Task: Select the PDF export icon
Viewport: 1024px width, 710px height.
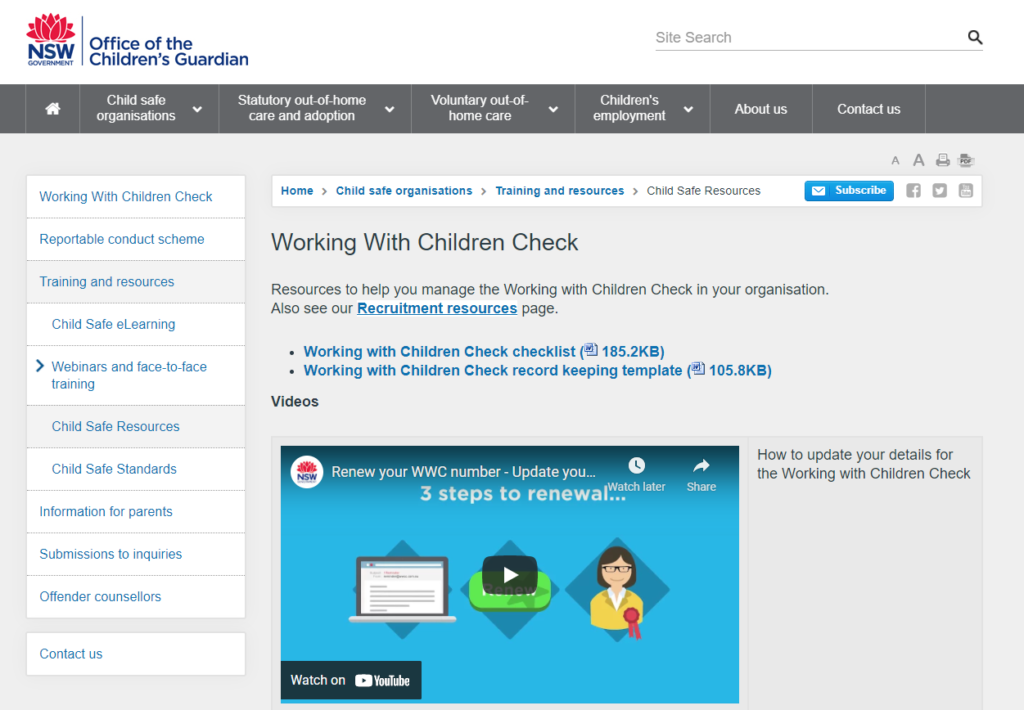Action: [964, 160]
